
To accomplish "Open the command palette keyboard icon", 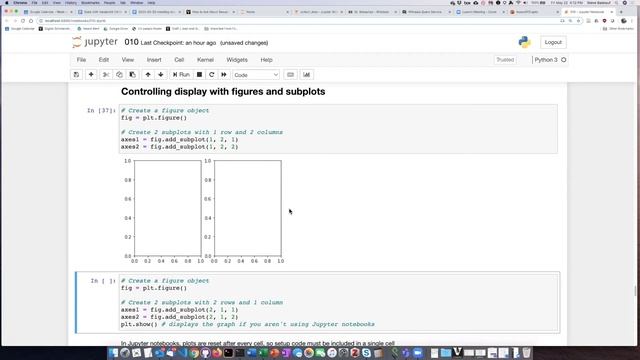I will 290,75.
